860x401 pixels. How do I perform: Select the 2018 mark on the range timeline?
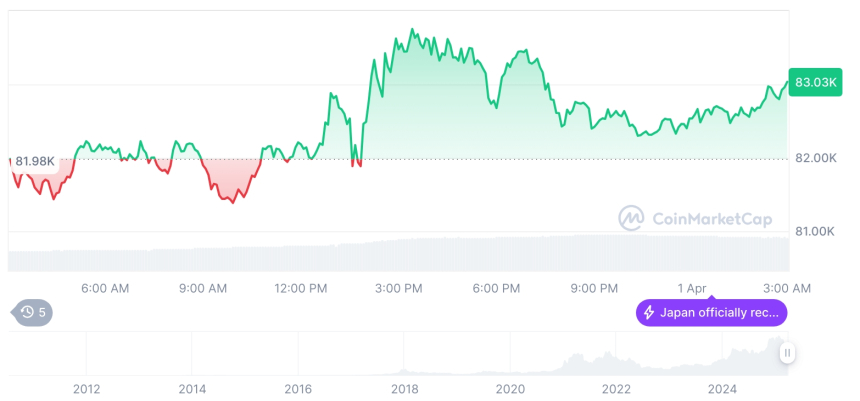point(404,389)
